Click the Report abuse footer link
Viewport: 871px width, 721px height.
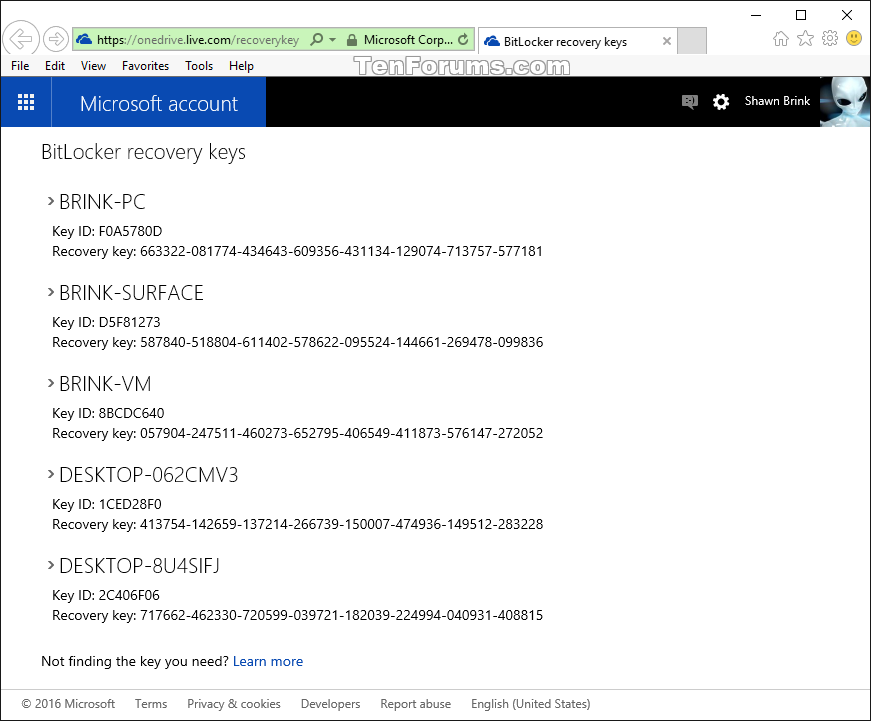(x=416, y=704)
